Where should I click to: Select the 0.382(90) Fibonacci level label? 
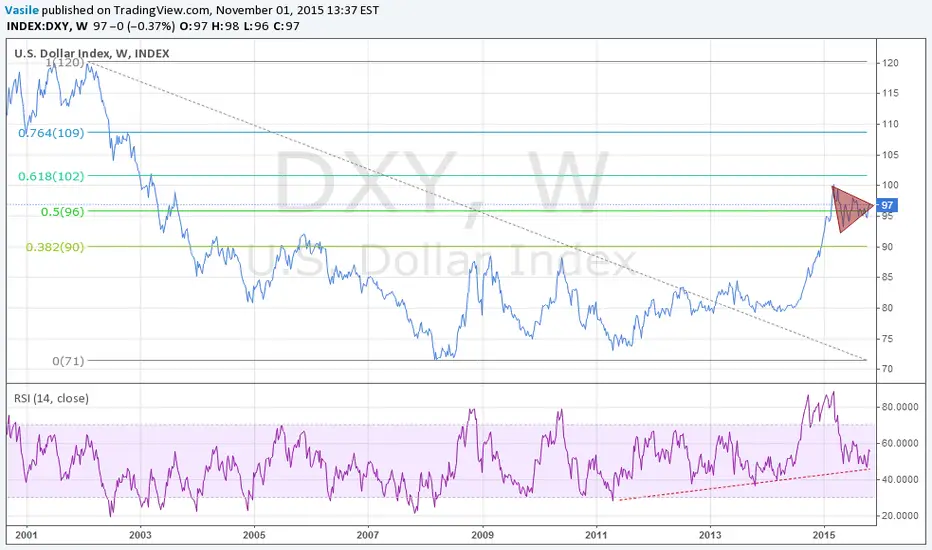coord(55,247)
